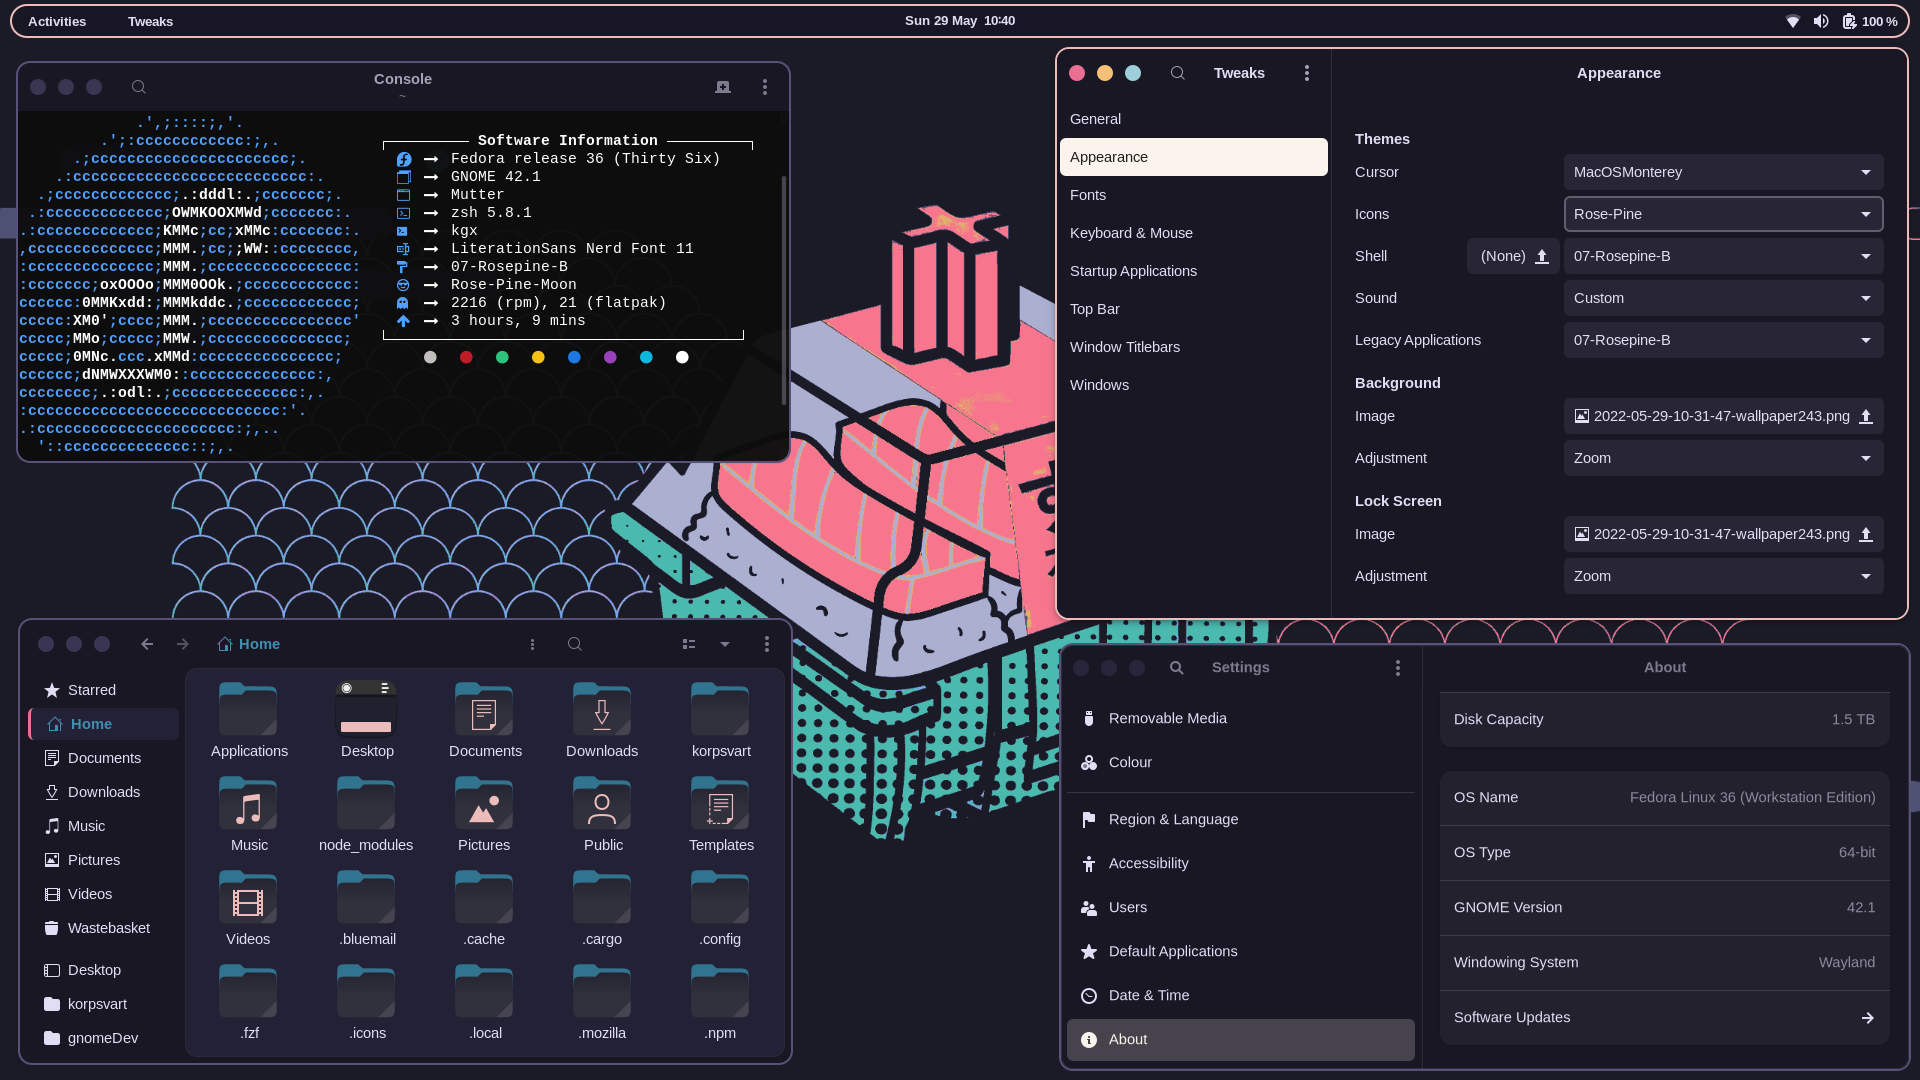Open the Sound theme dropdown
Screen dimensions: 1920x1080
1723,298
